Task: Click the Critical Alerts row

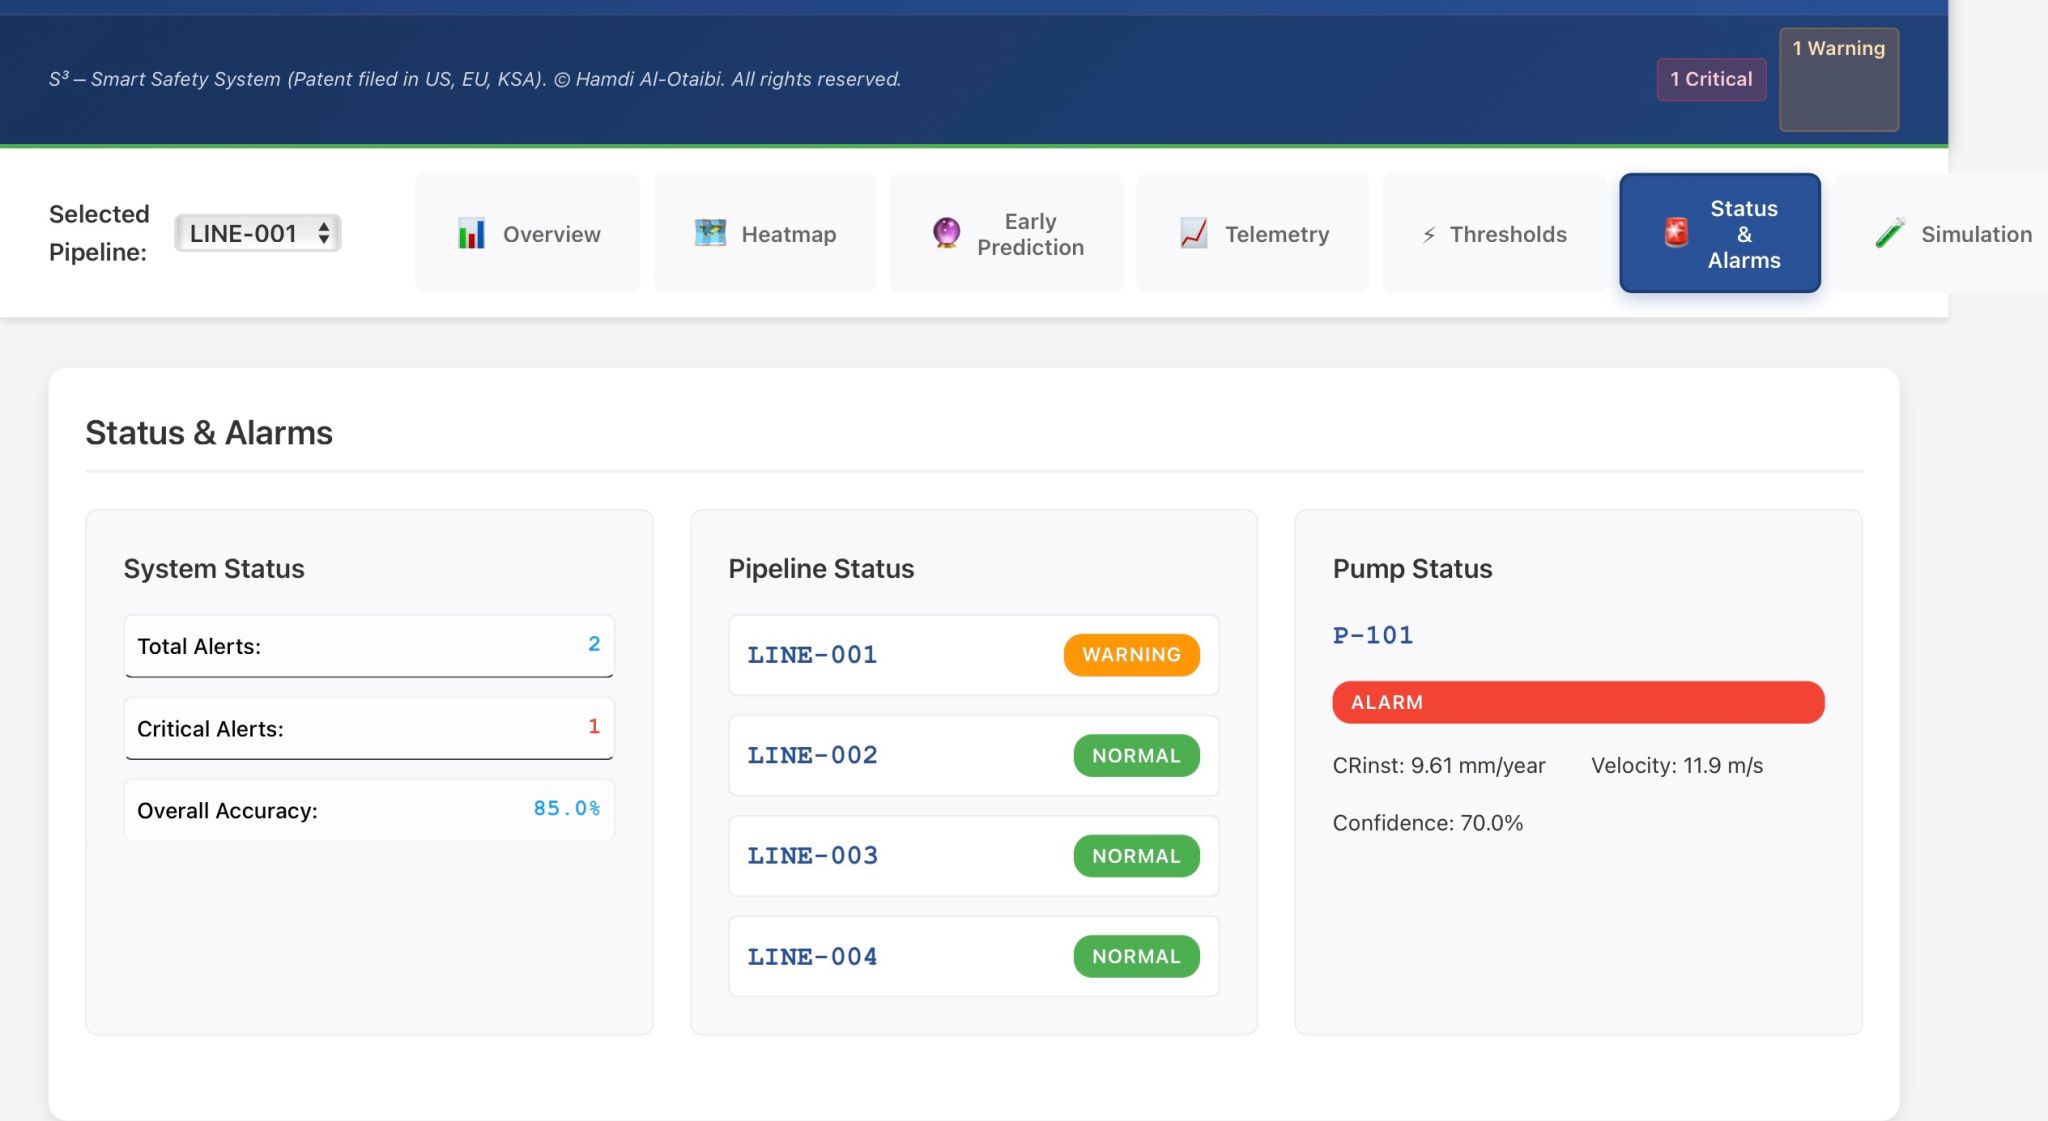Action: point(368,729)
